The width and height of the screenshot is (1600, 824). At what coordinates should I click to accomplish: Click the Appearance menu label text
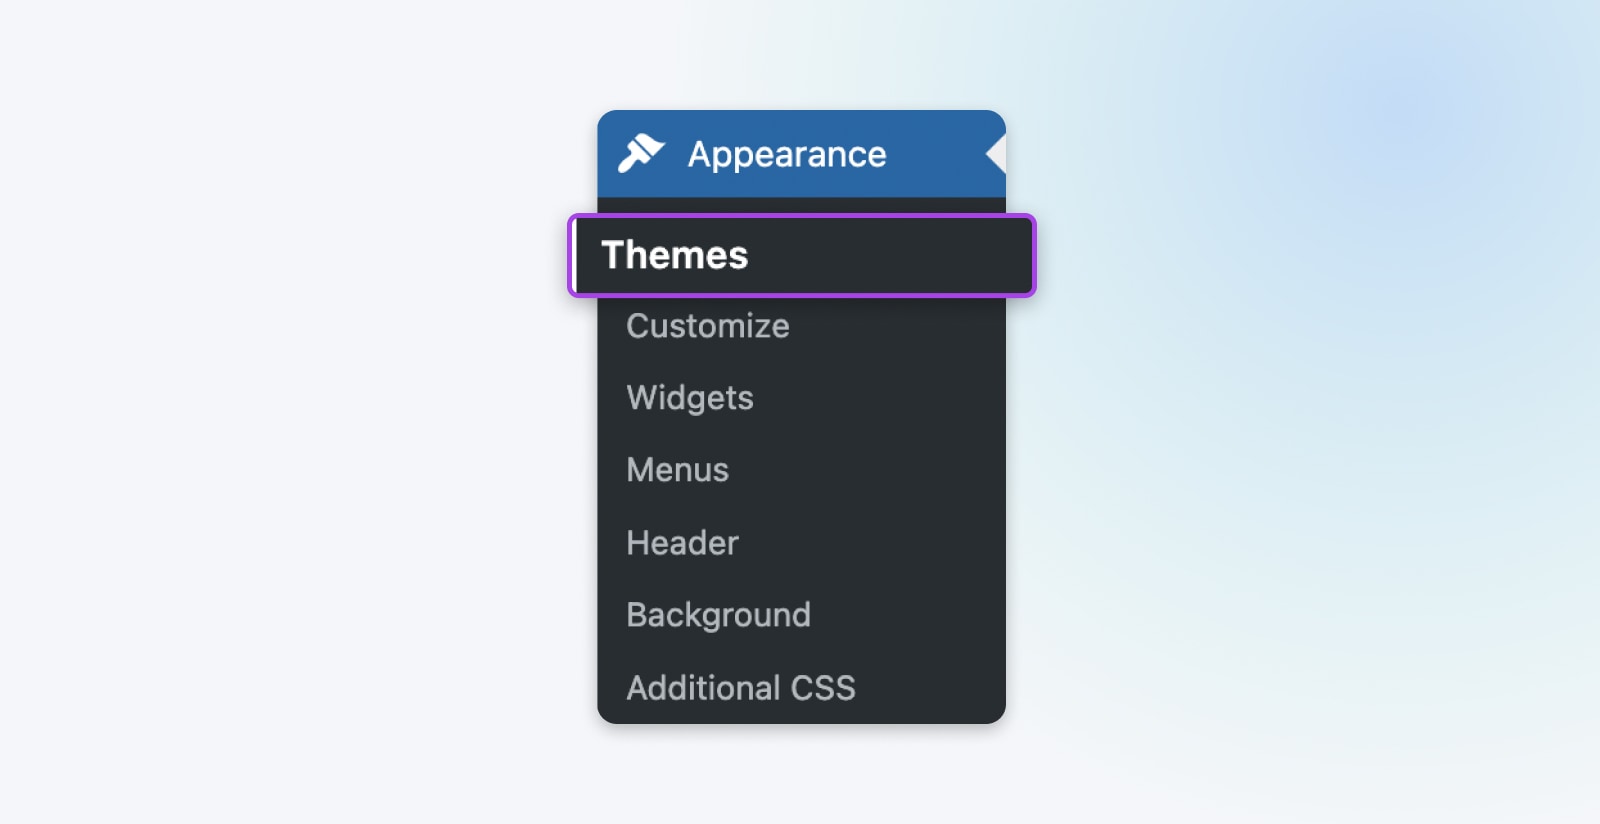[x=787, y=154]
